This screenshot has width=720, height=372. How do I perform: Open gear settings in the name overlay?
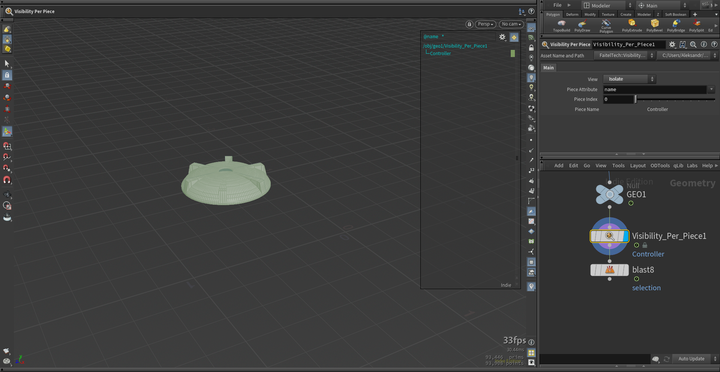coord(502,37)
